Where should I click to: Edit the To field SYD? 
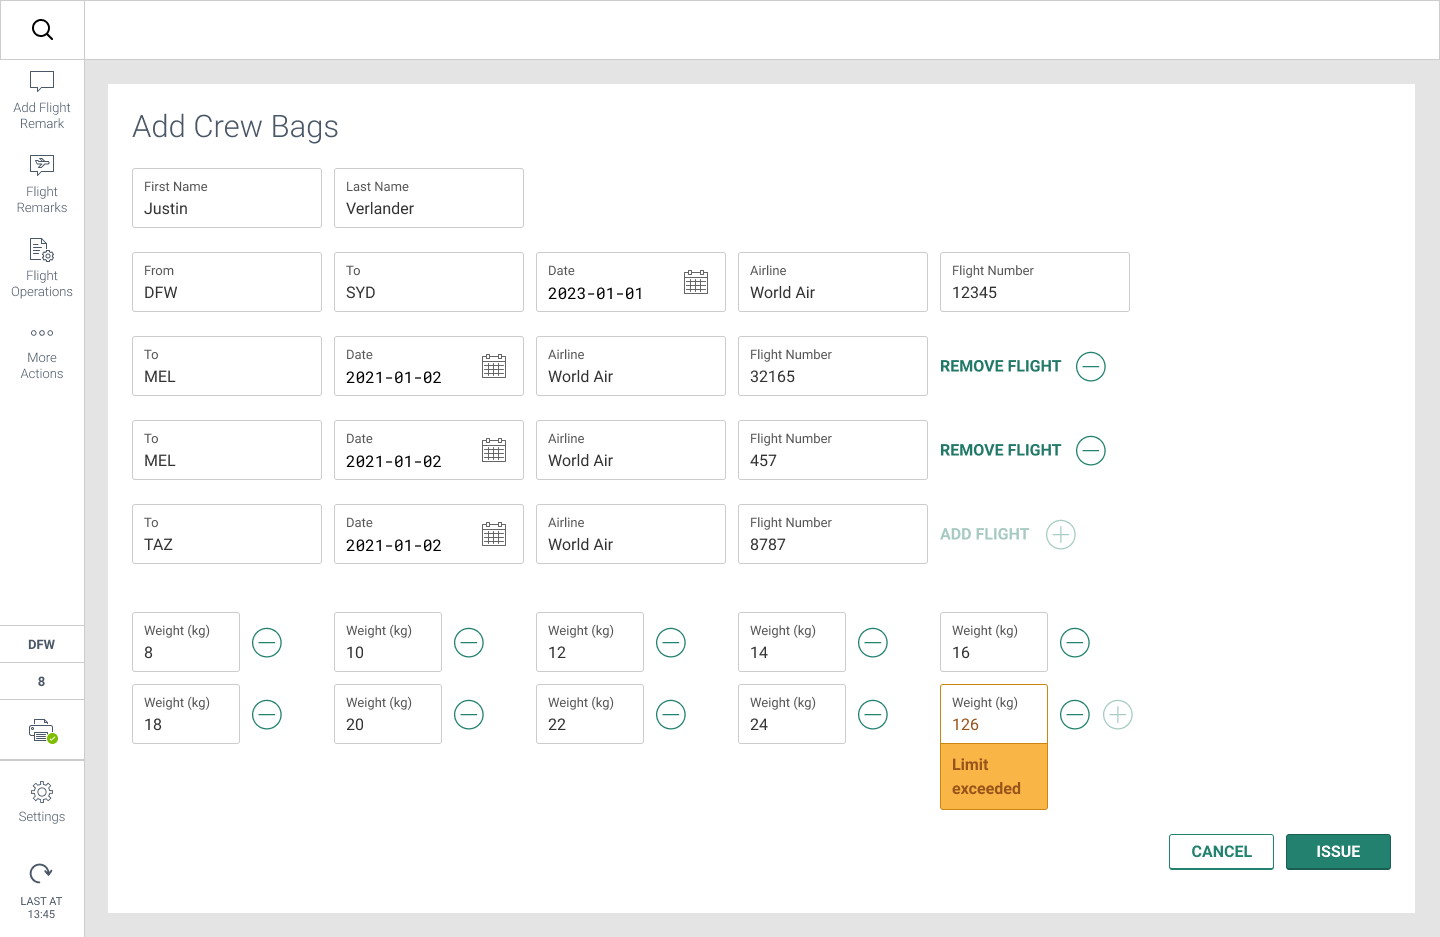click(429, 282)
